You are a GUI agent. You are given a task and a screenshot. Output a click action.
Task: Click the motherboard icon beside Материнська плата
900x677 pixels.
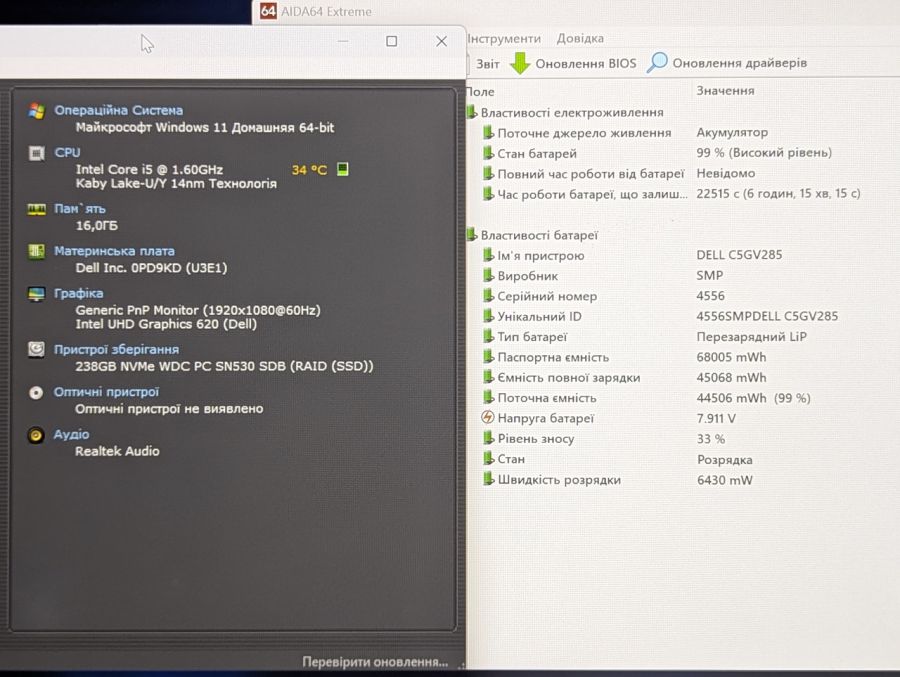[37, 252]
